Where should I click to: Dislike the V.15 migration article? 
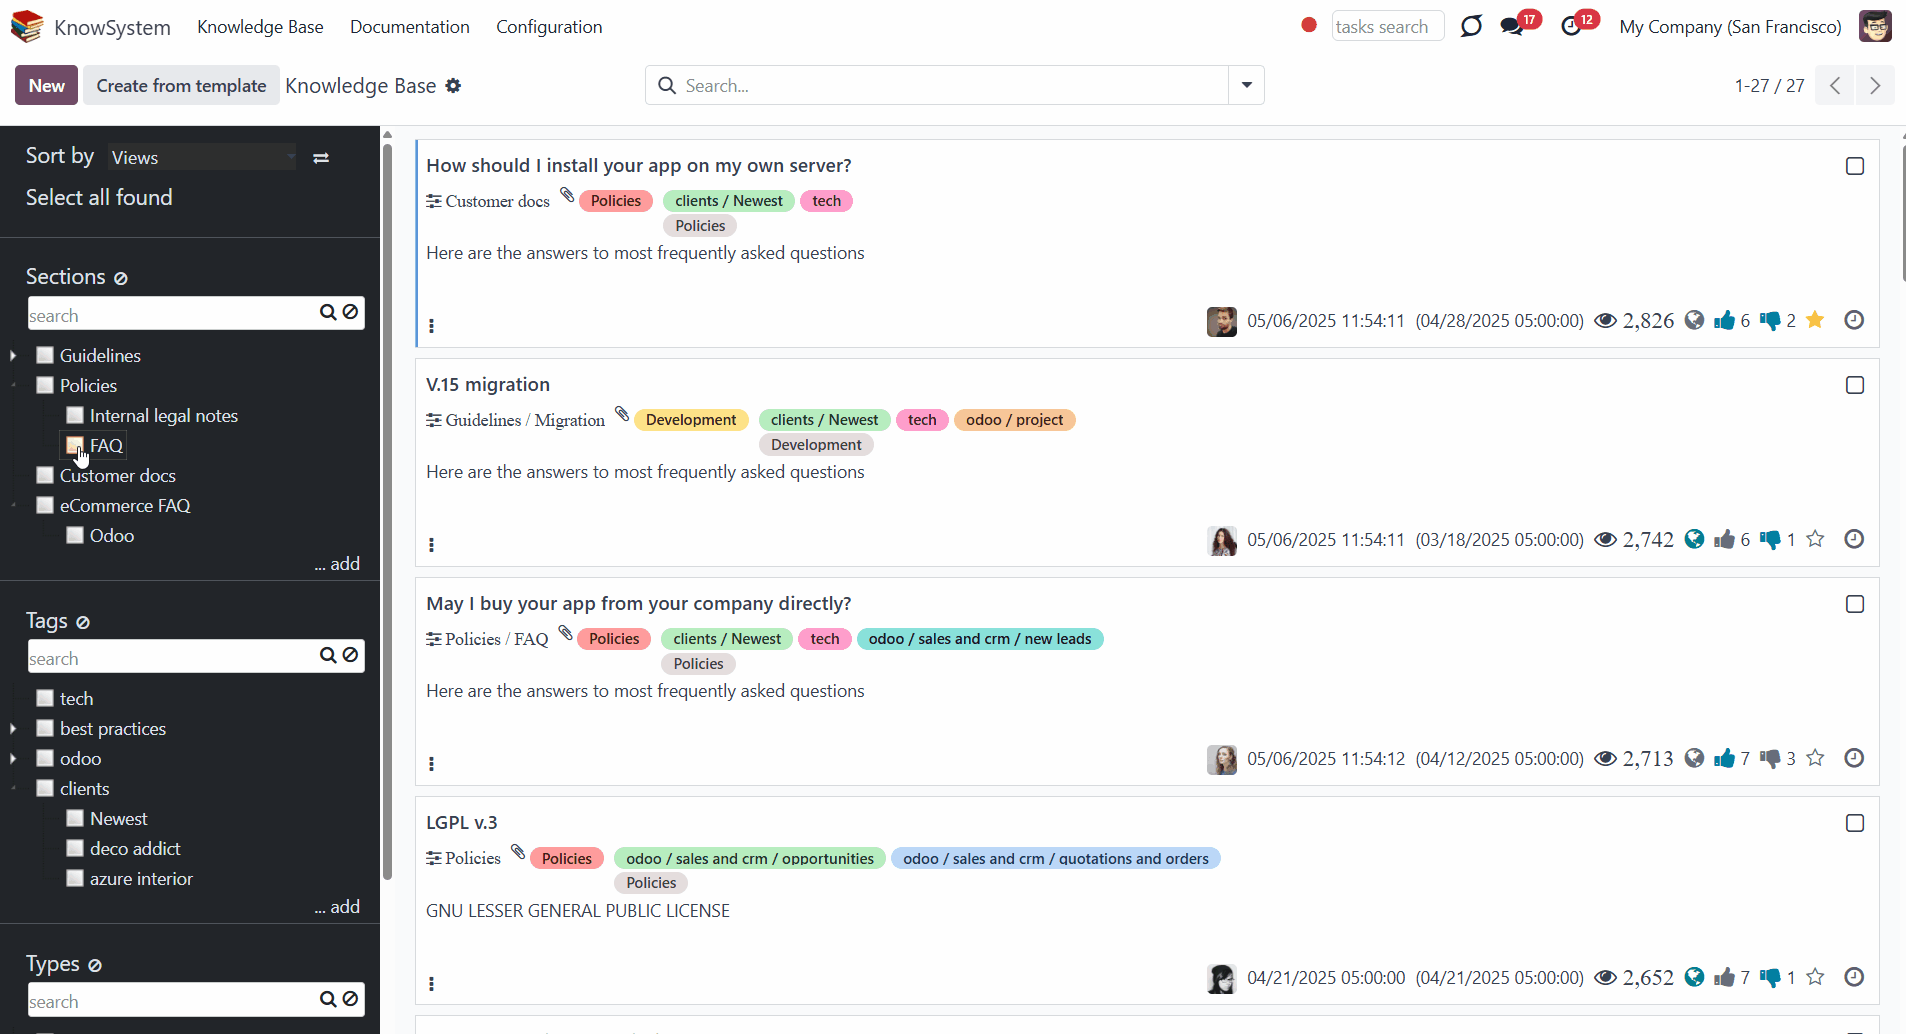coord(1770,540)
